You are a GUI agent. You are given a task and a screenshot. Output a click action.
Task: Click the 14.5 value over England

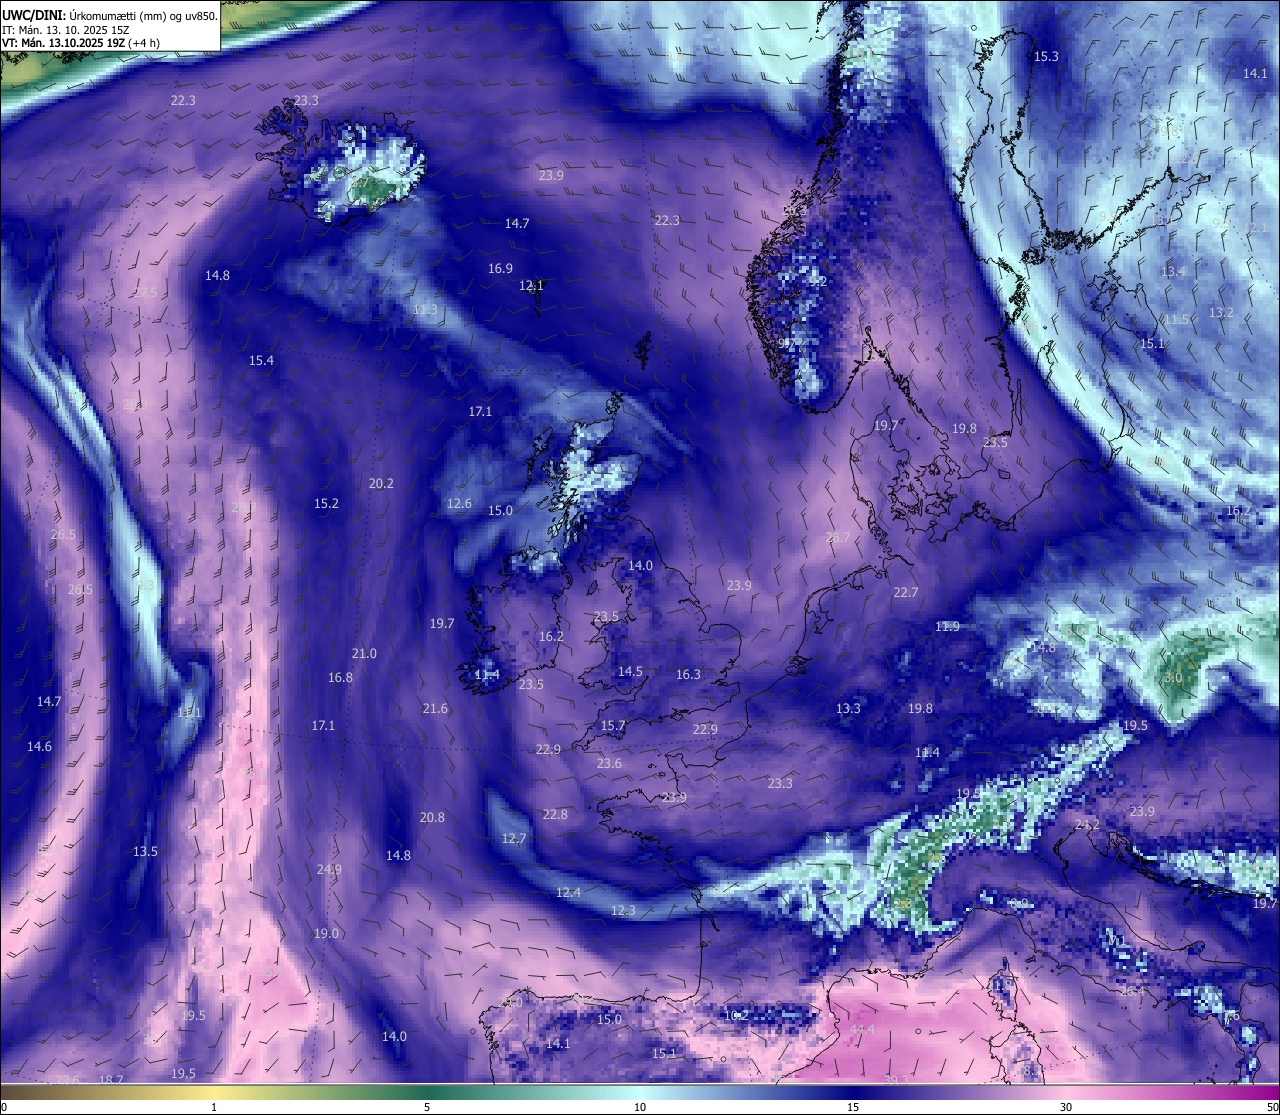pos(630,671)
